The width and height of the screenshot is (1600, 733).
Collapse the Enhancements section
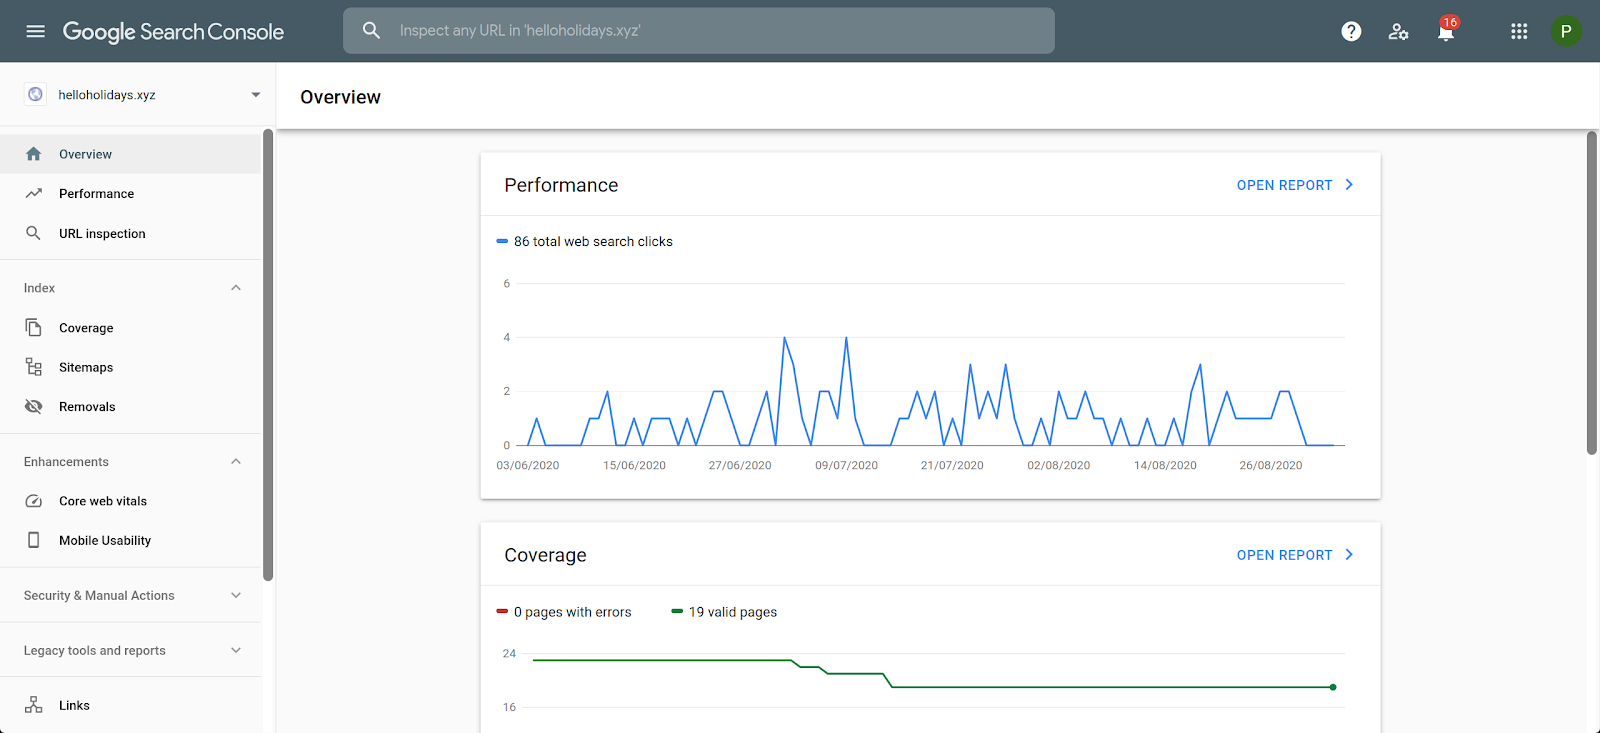[x=236, y=461]
